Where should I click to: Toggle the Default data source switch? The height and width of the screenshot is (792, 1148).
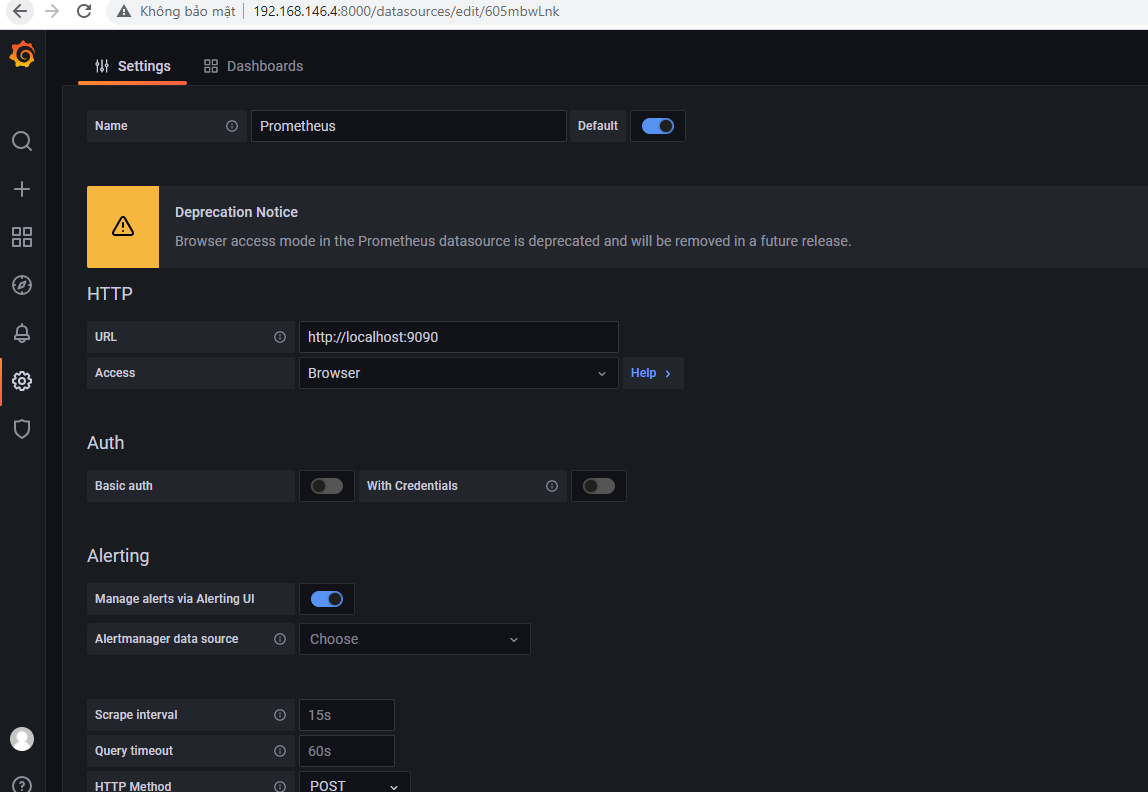point(657,126)
